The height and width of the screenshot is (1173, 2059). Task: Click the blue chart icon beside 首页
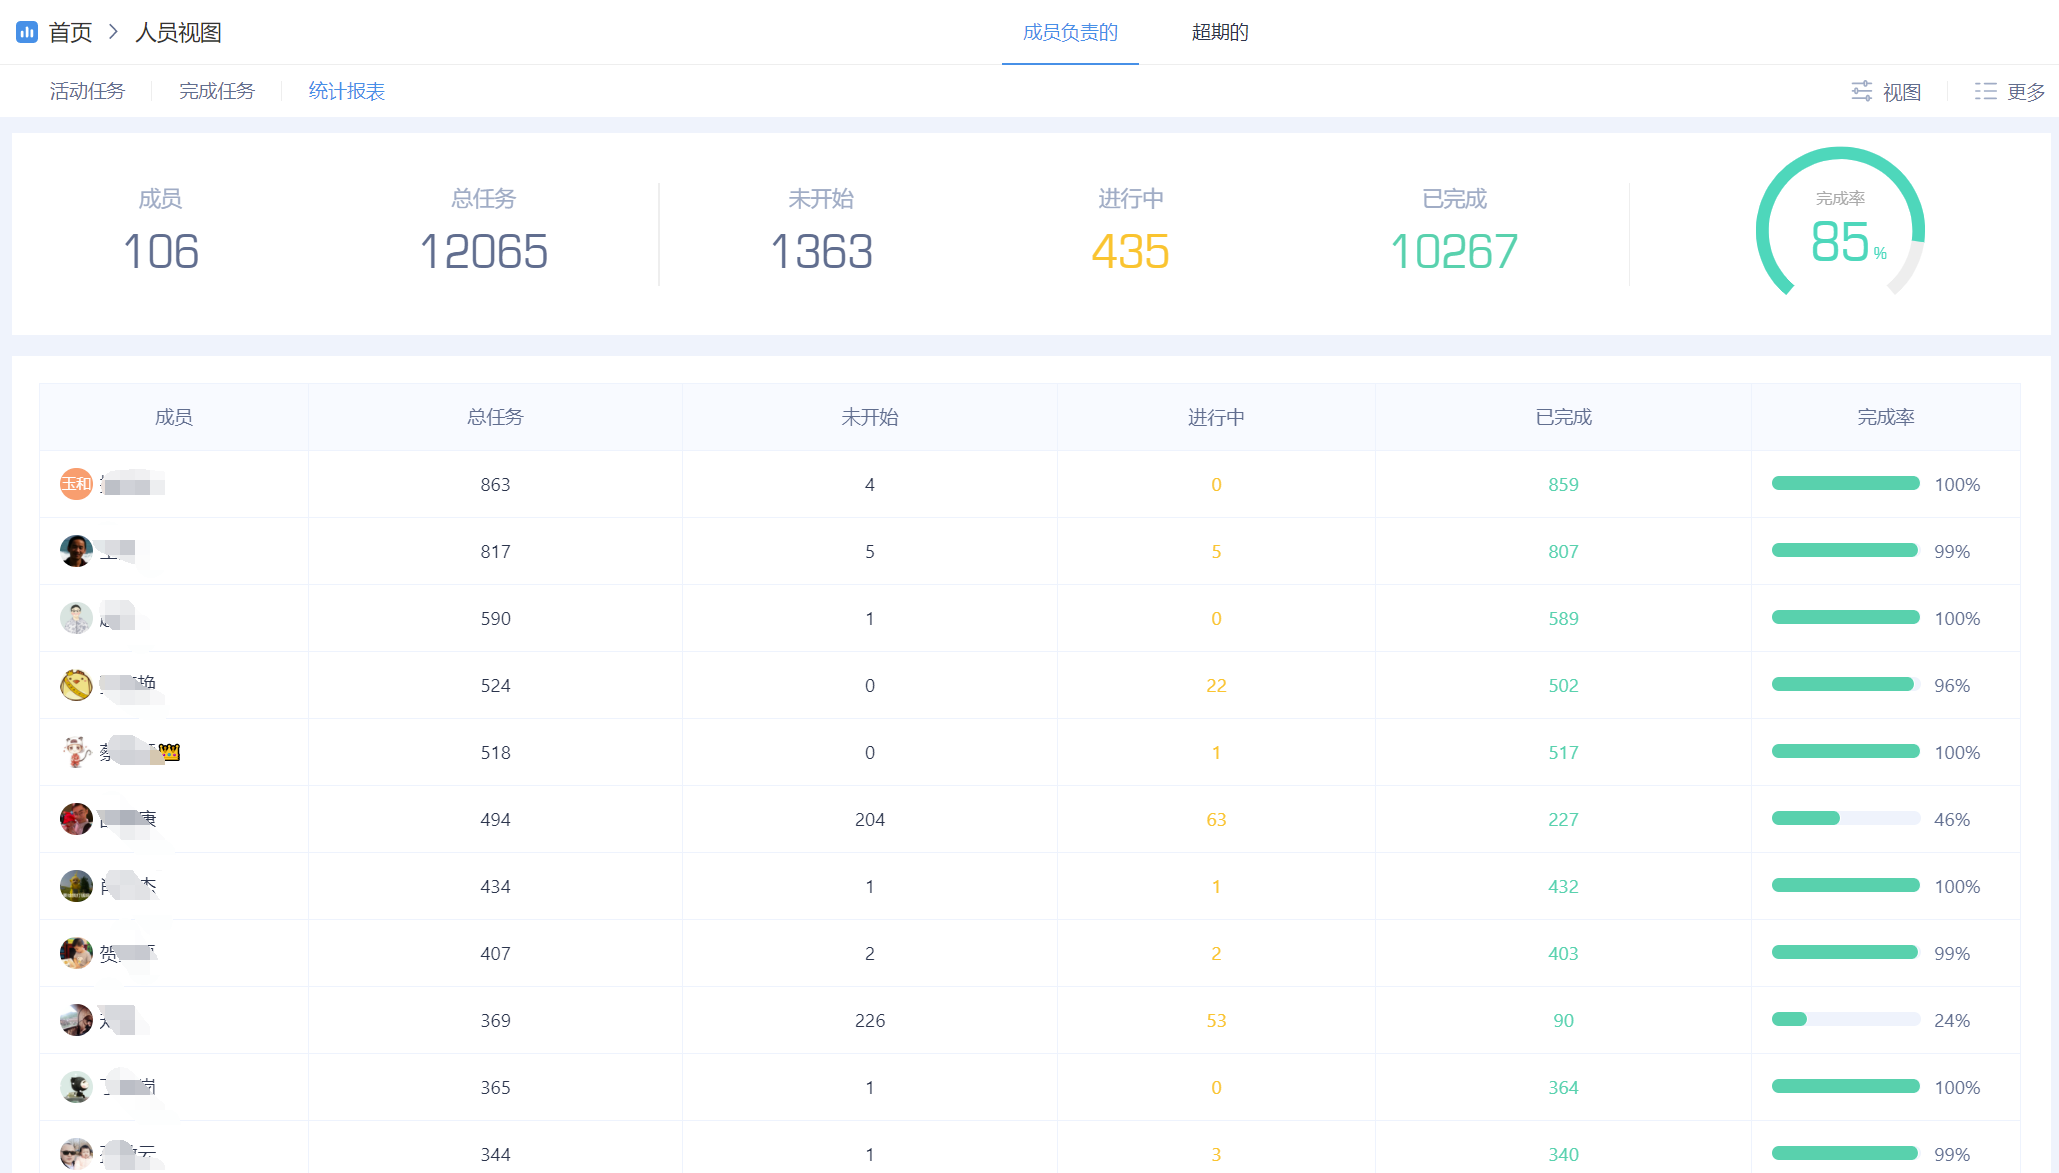coord(27,32)
